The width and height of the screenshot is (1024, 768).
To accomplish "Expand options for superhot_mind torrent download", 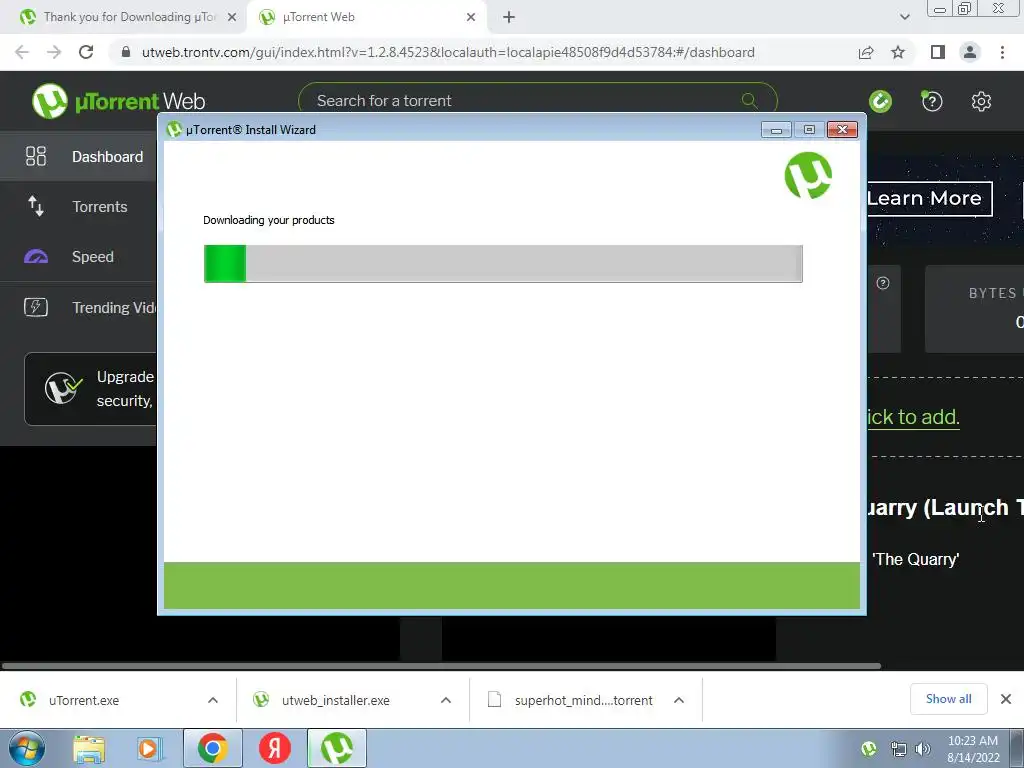I will click(x=679, y=700).
